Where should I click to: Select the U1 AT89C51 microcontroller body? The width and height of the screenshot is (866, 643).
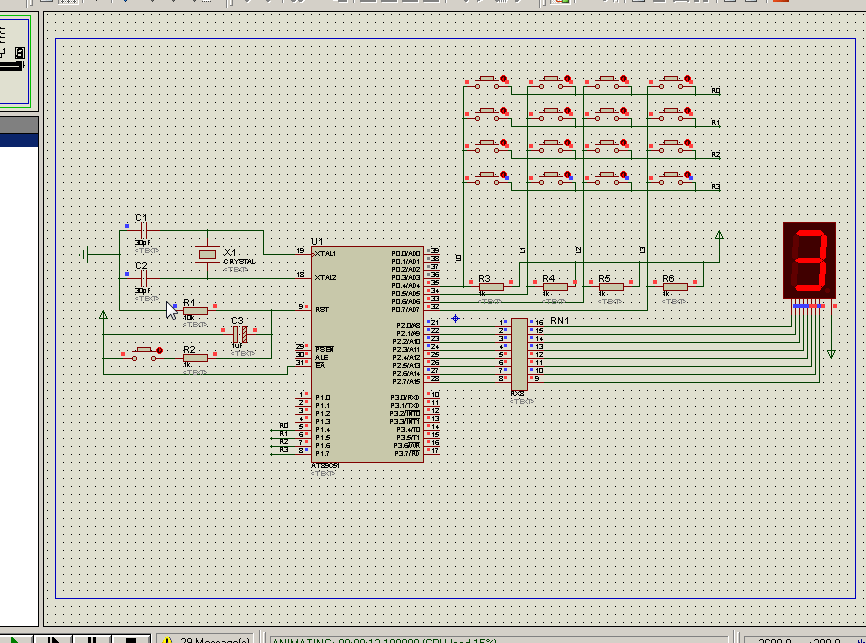coord(367,354)
